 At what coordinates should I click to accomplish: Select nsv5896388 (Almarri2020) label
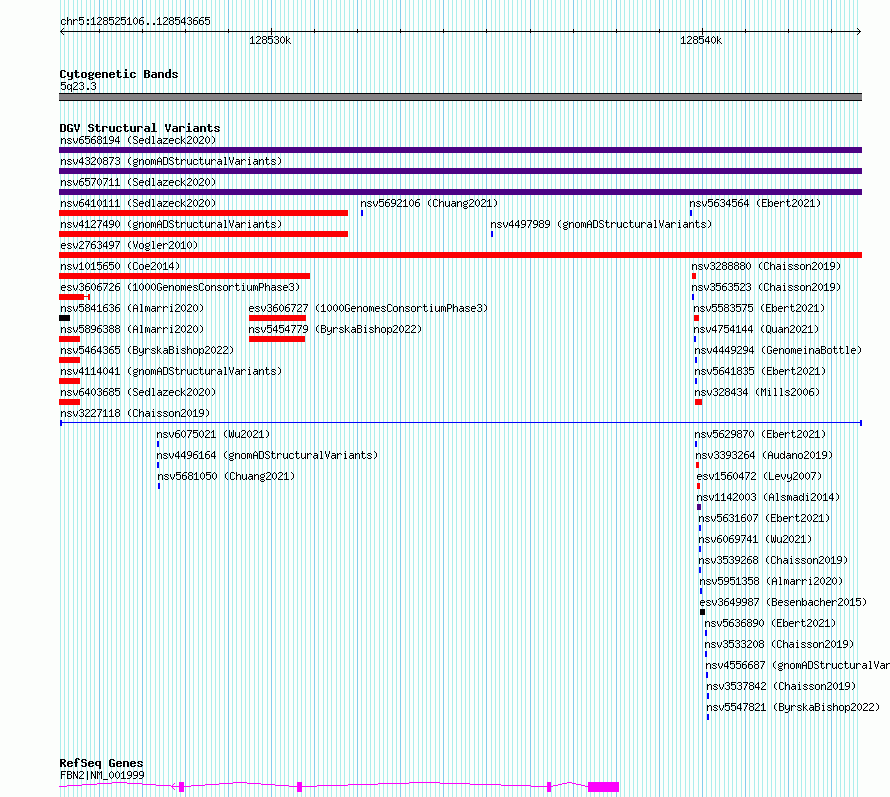pyautogui.click(x=132, y=329)
